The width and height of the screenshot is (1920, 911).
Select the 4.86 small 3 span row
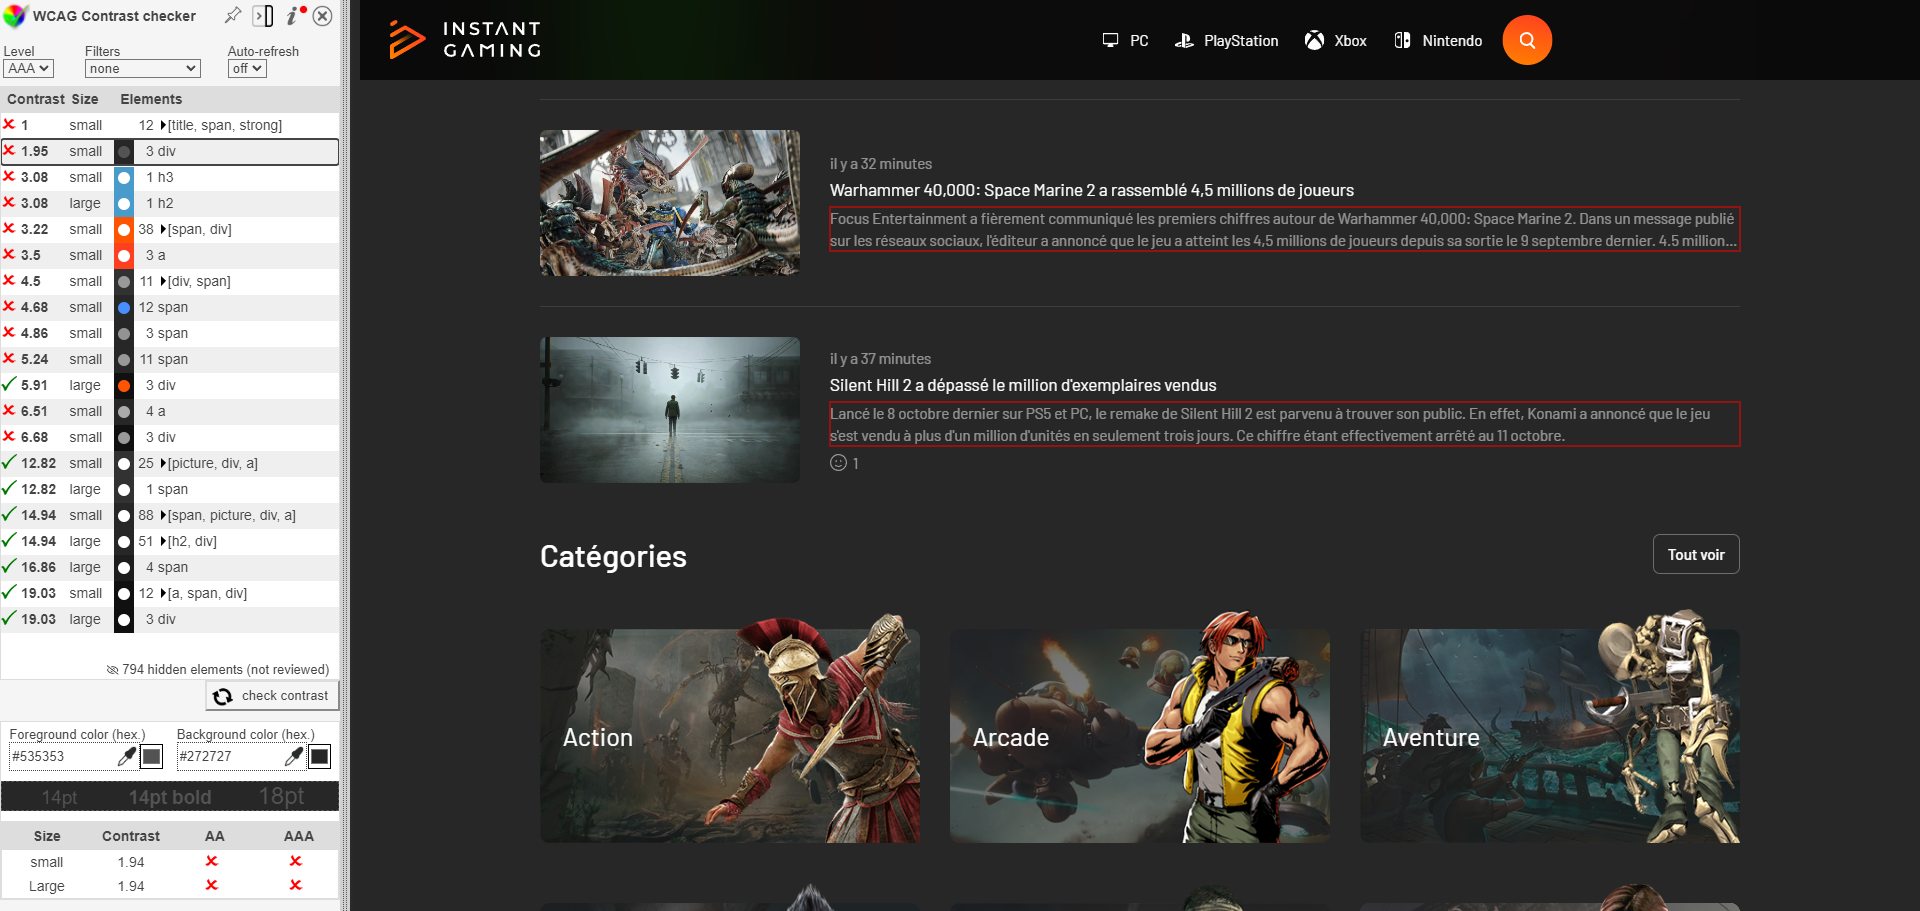click(x=170, y=333)
